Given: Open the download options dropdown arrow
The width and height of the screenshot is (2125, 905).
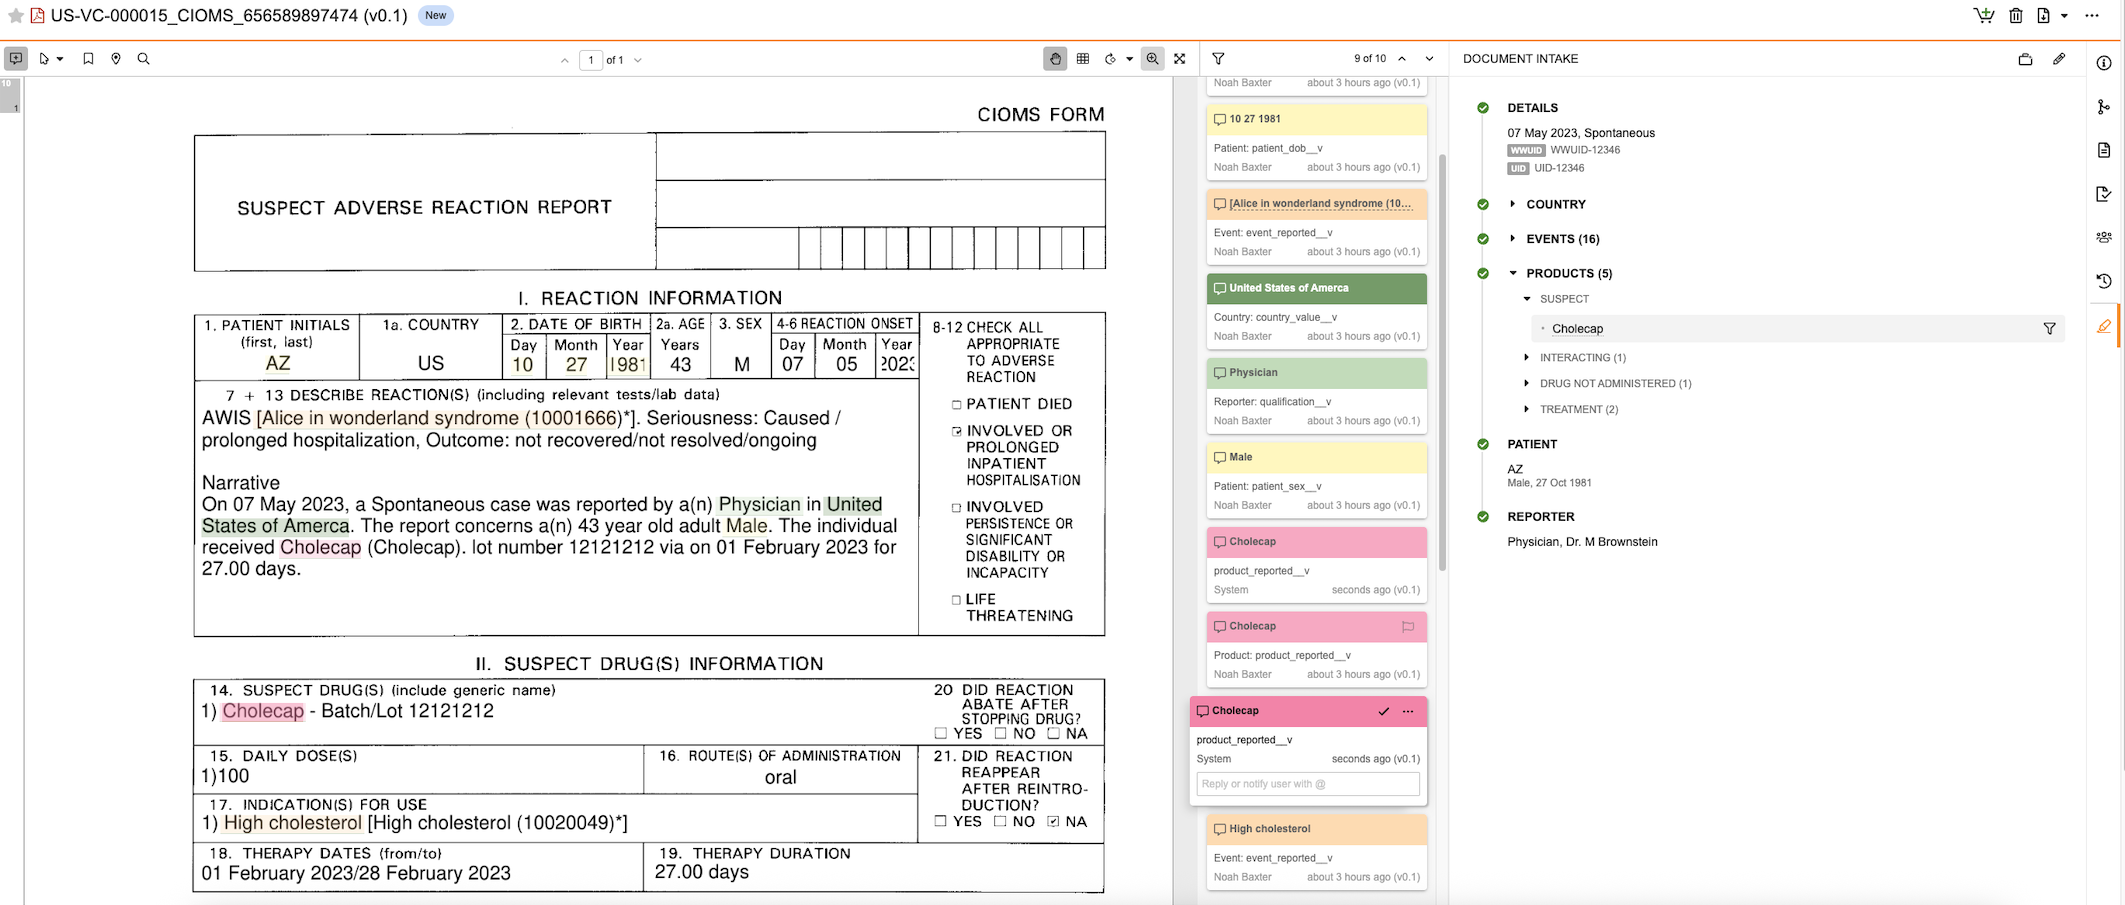Looking at the screenshot, I should click(x=2064, y=16).
